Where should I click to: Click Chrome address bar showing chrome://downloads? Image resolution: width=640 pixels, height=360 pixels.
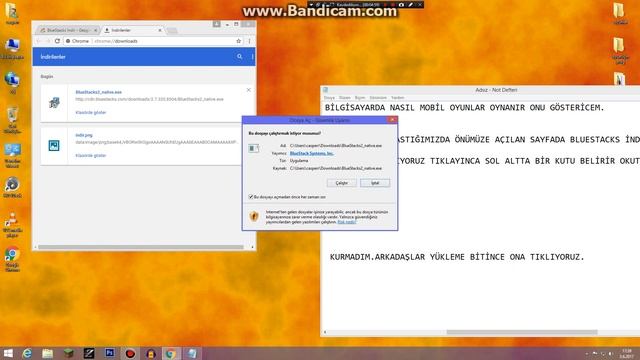tap(151, 41)
